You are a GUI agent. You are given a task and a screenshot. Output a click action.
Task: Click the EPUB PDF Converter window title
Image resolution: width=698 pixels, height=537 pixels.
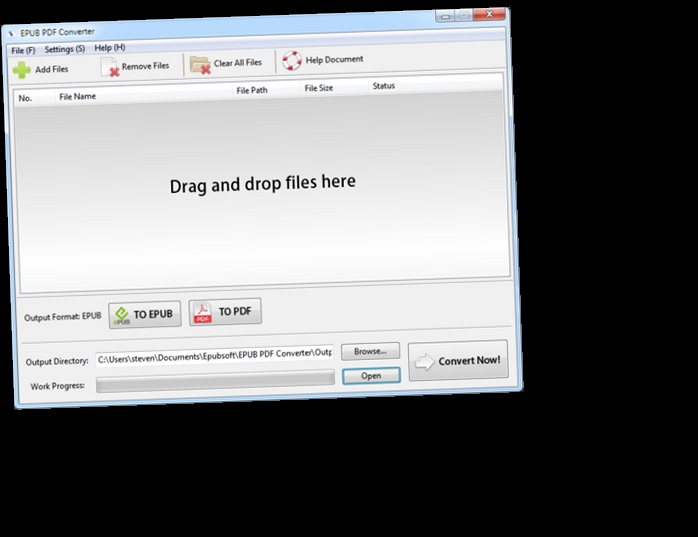(x=57, y=33)
